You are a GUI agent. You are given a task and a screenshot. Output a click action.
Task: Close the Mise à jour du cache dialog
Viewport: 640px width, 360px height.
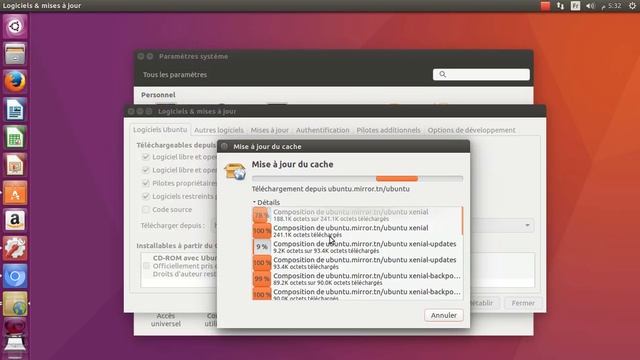(x=224, y=146)
